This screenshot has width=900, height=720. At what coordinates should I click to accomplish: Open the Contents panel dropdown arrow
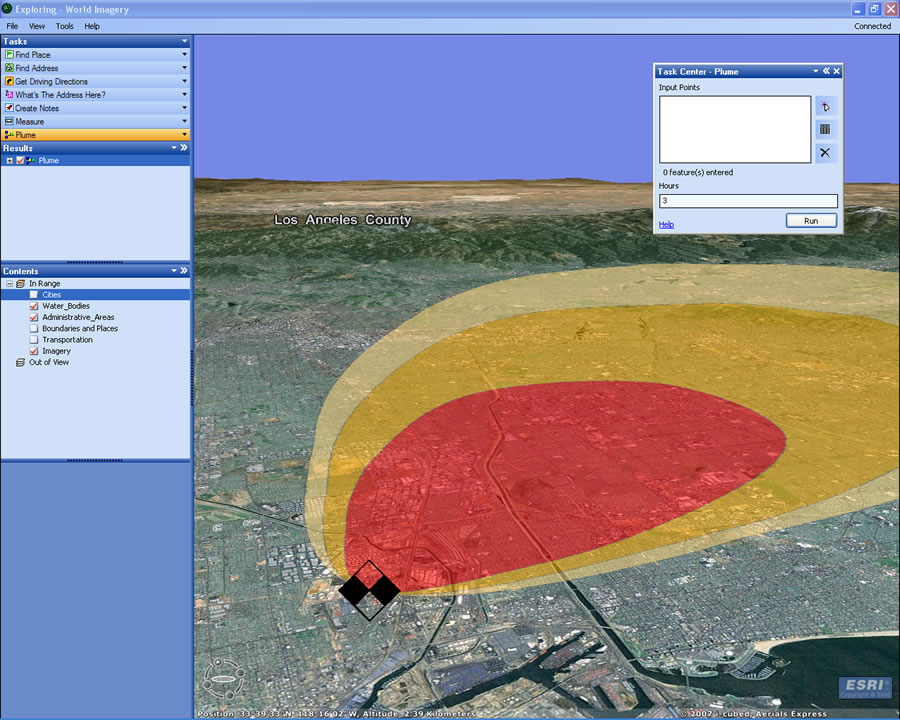click(x=174, y=270)
